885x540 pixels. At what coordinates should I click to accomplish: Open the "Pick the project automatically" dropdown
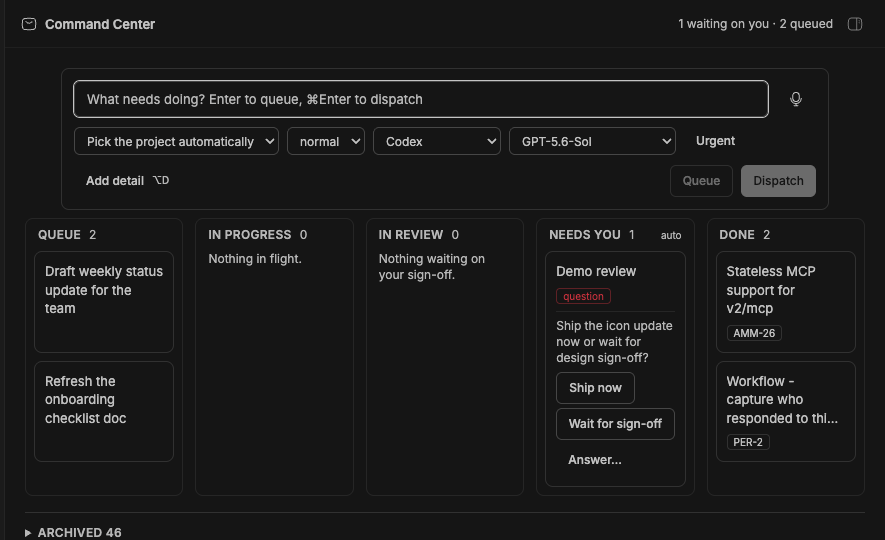pyautogui.click(x=176, y=141)
